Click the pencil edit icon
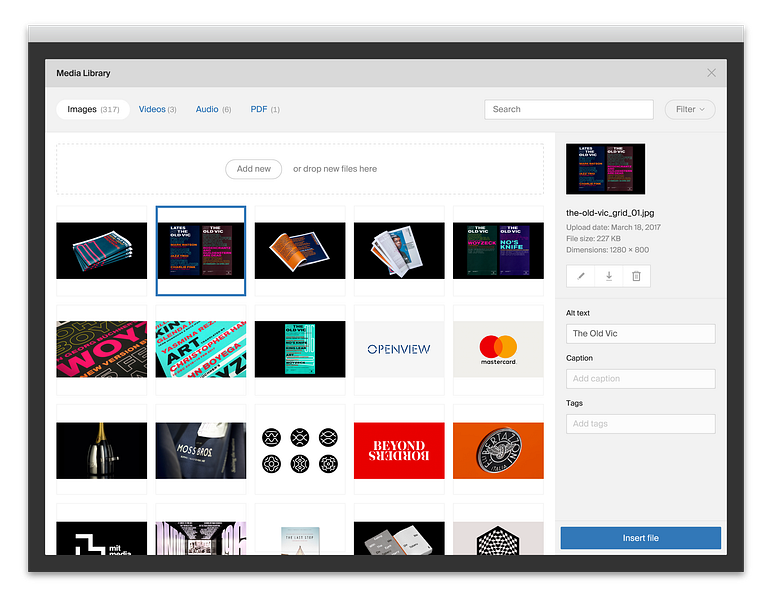This screenshot has width=772, height=600. pyautogui.click(x=580, y=276)
